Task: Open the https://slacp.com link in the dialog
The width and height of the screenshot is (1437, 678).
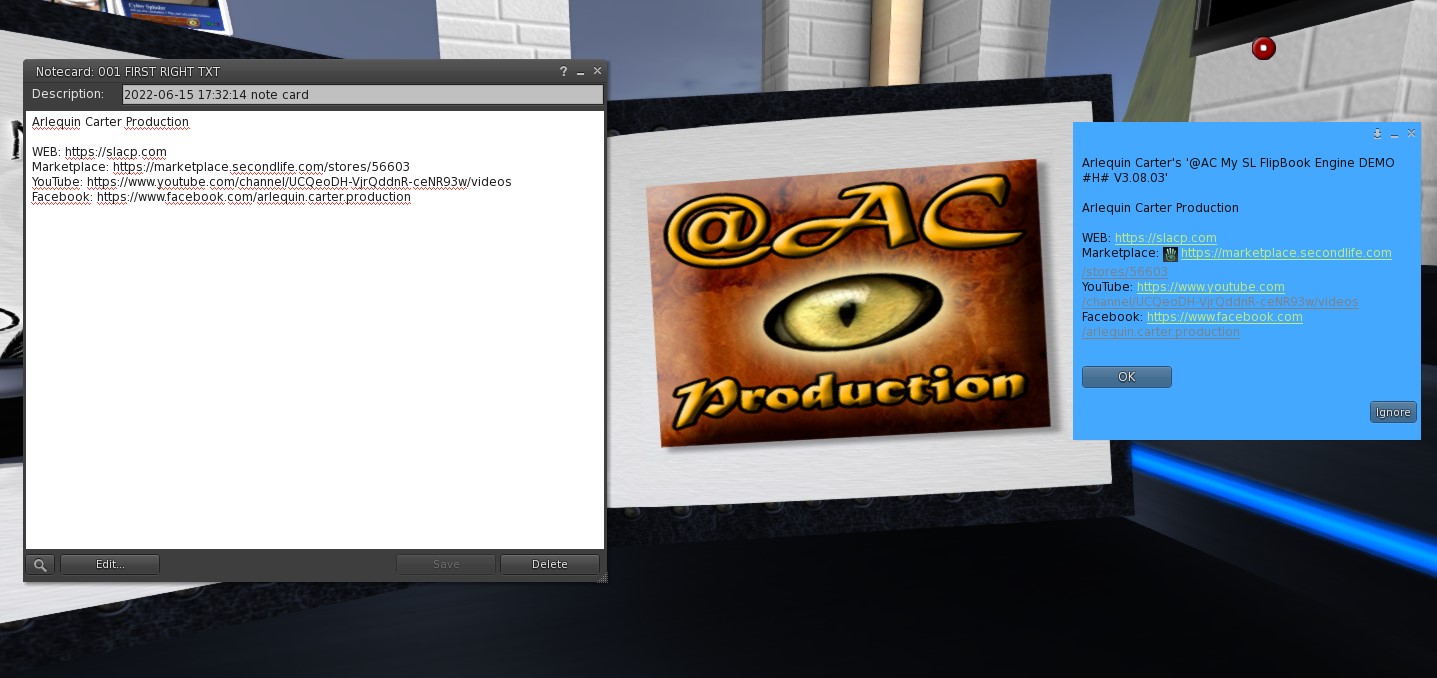Action: tap(1166, 238)
